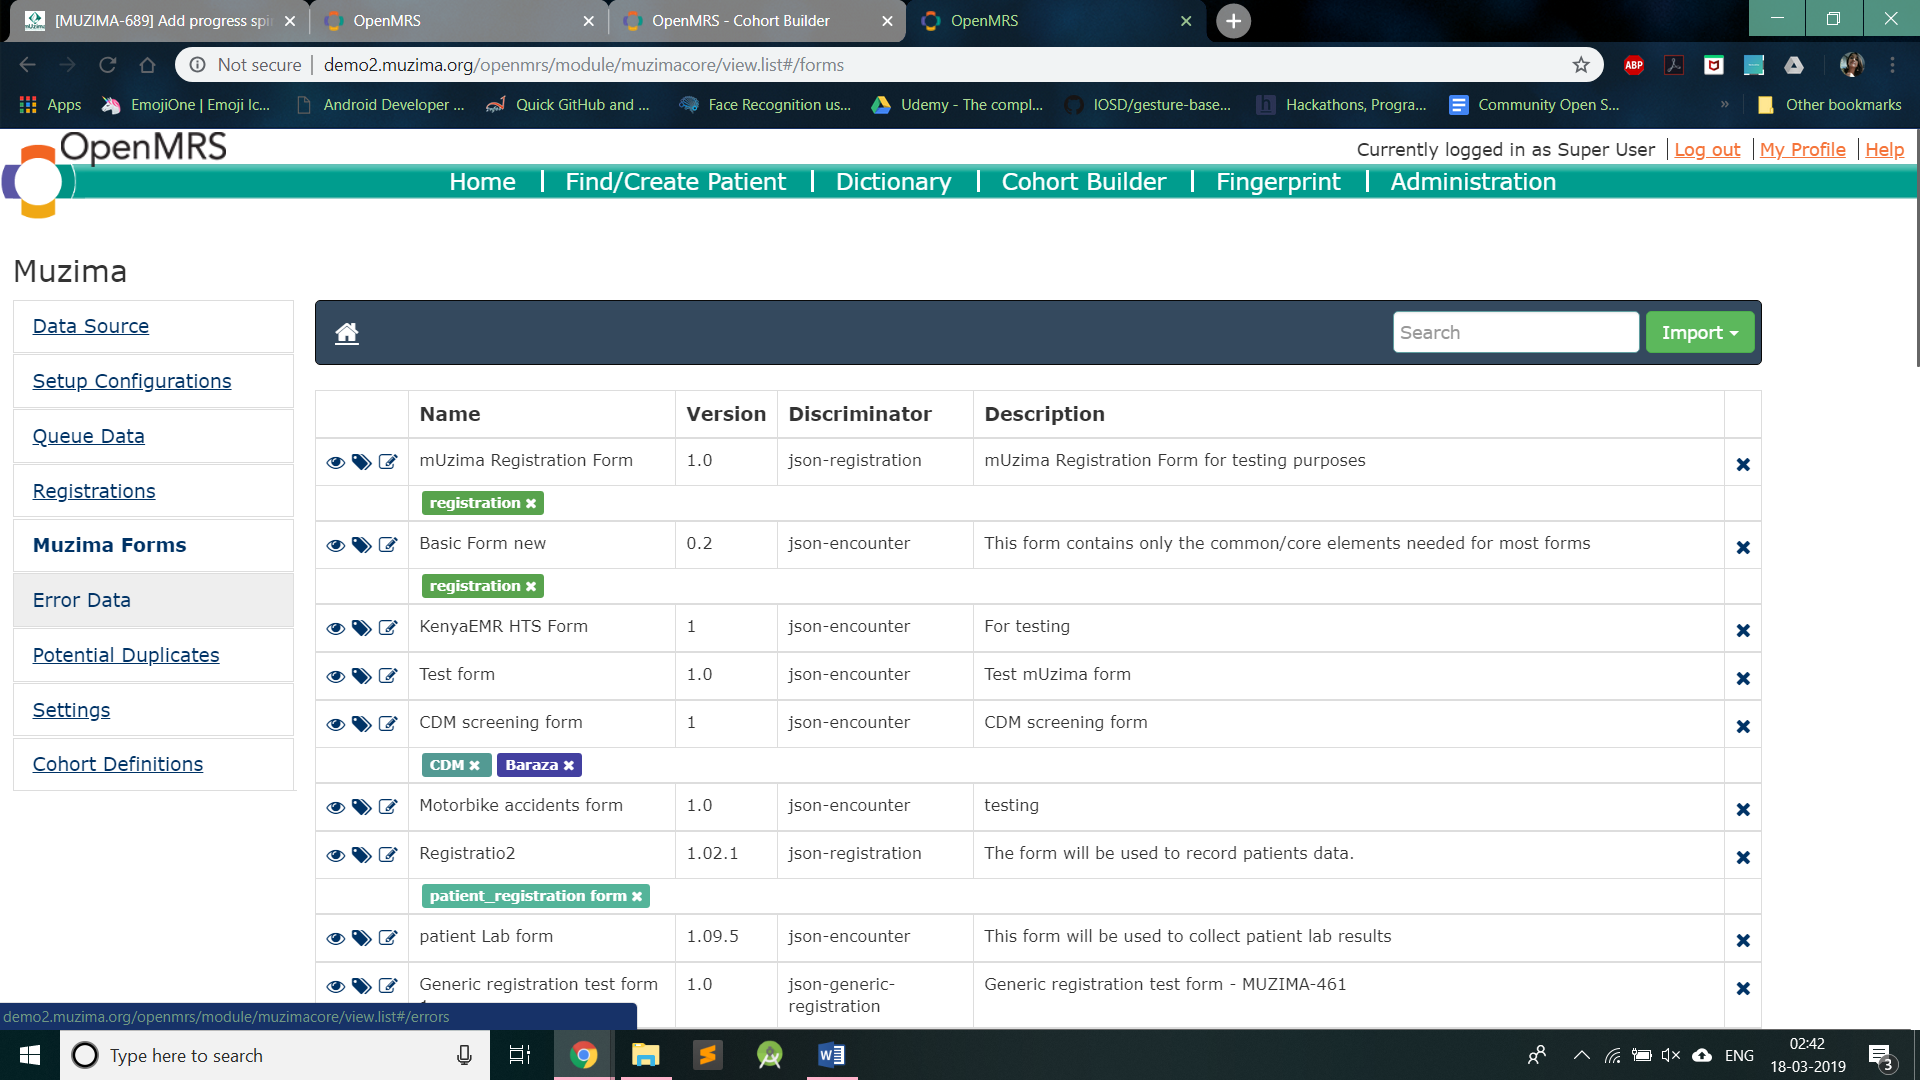The width and height of the screenshot is (1920, 1080).
Task: Open Find/Create Patient menu
Action: point(675,182)
